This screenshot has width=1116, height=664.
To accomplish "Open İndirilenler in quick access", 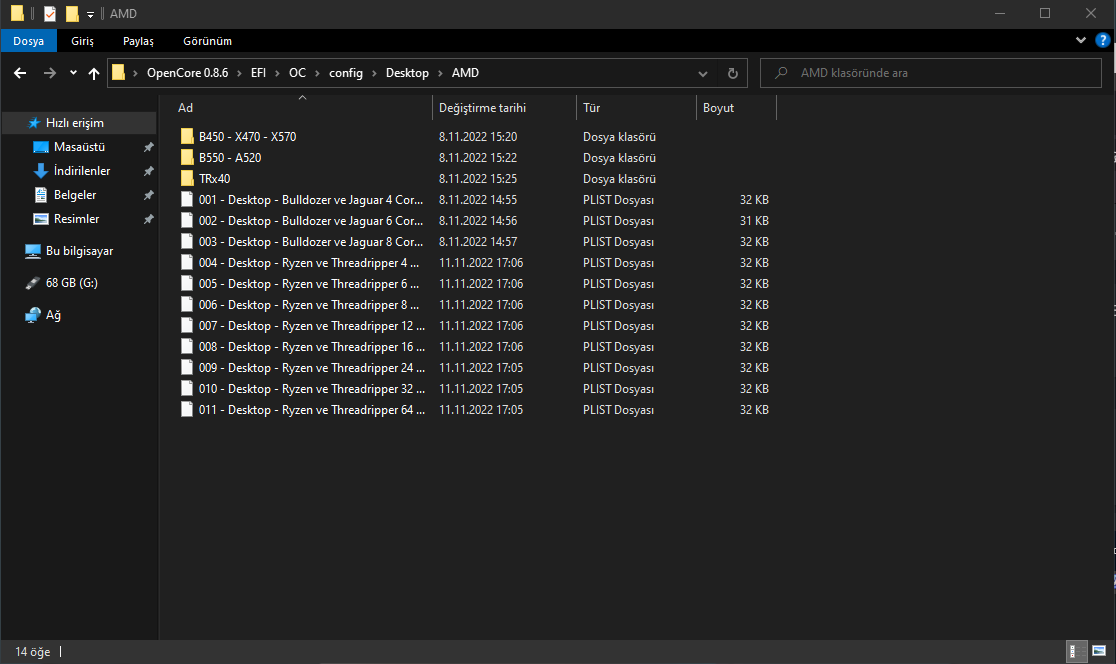I will click(x=81, y=171).
